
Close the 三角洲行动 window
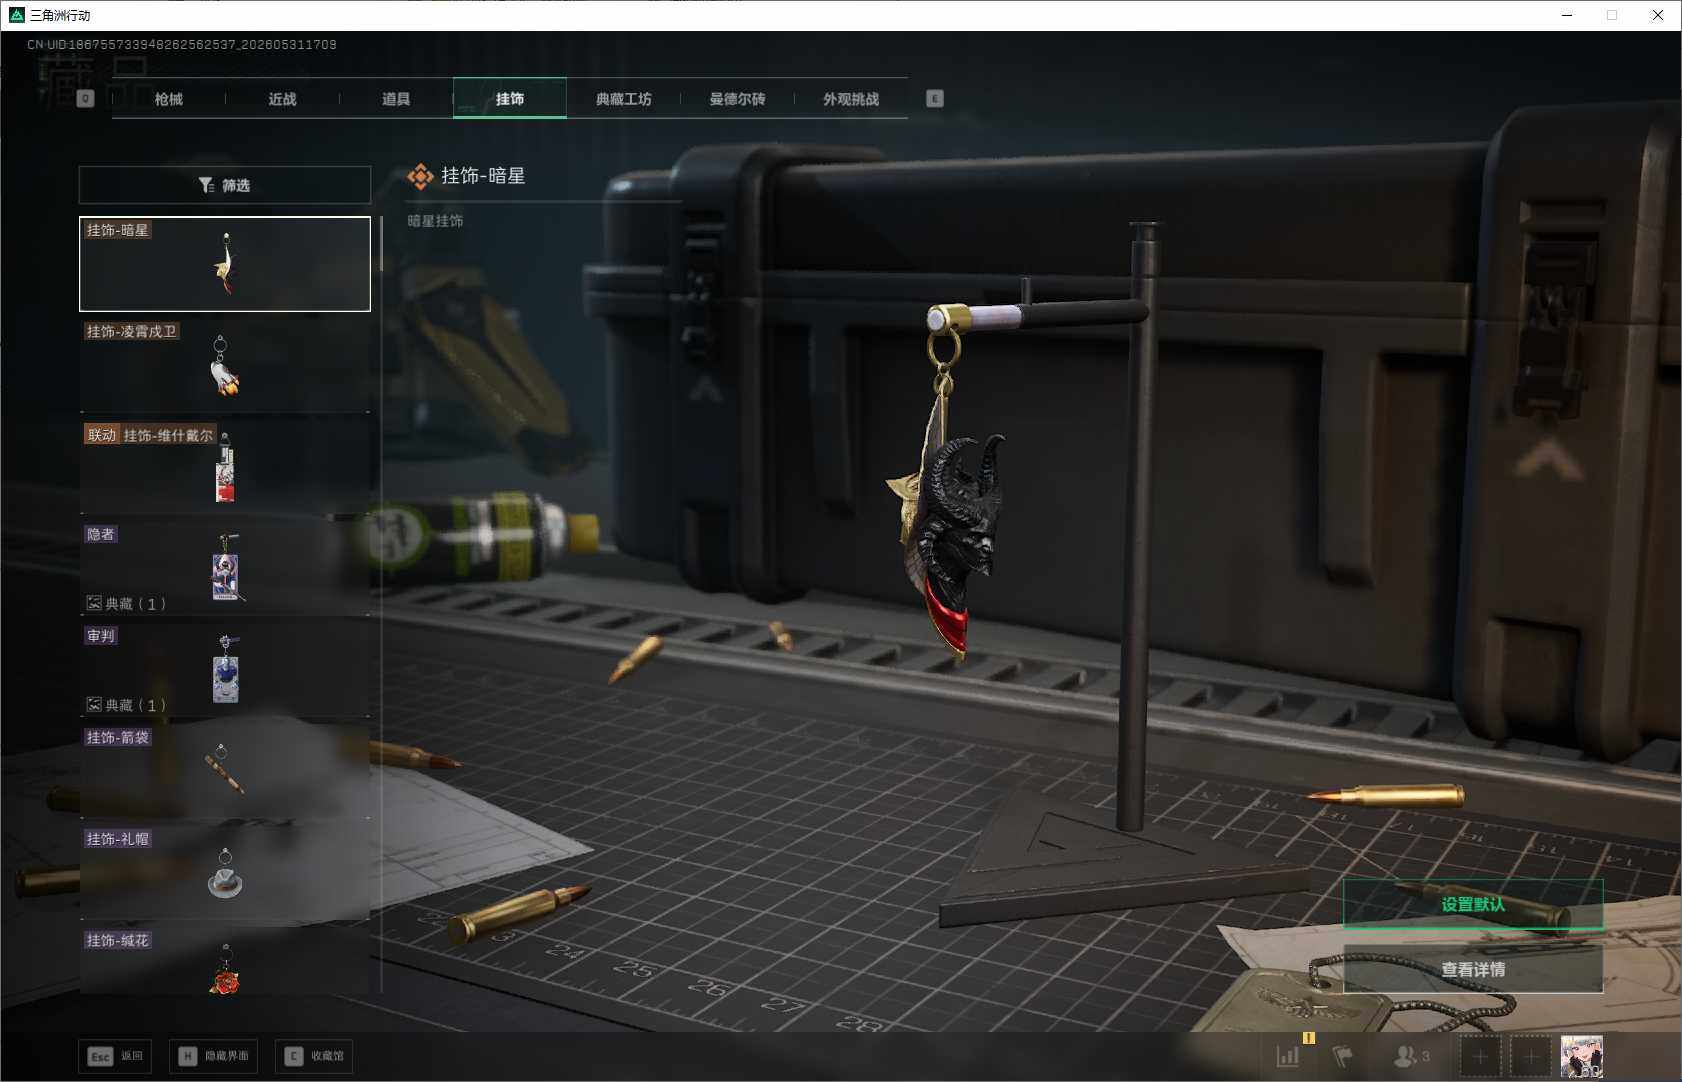point(1658,15)
